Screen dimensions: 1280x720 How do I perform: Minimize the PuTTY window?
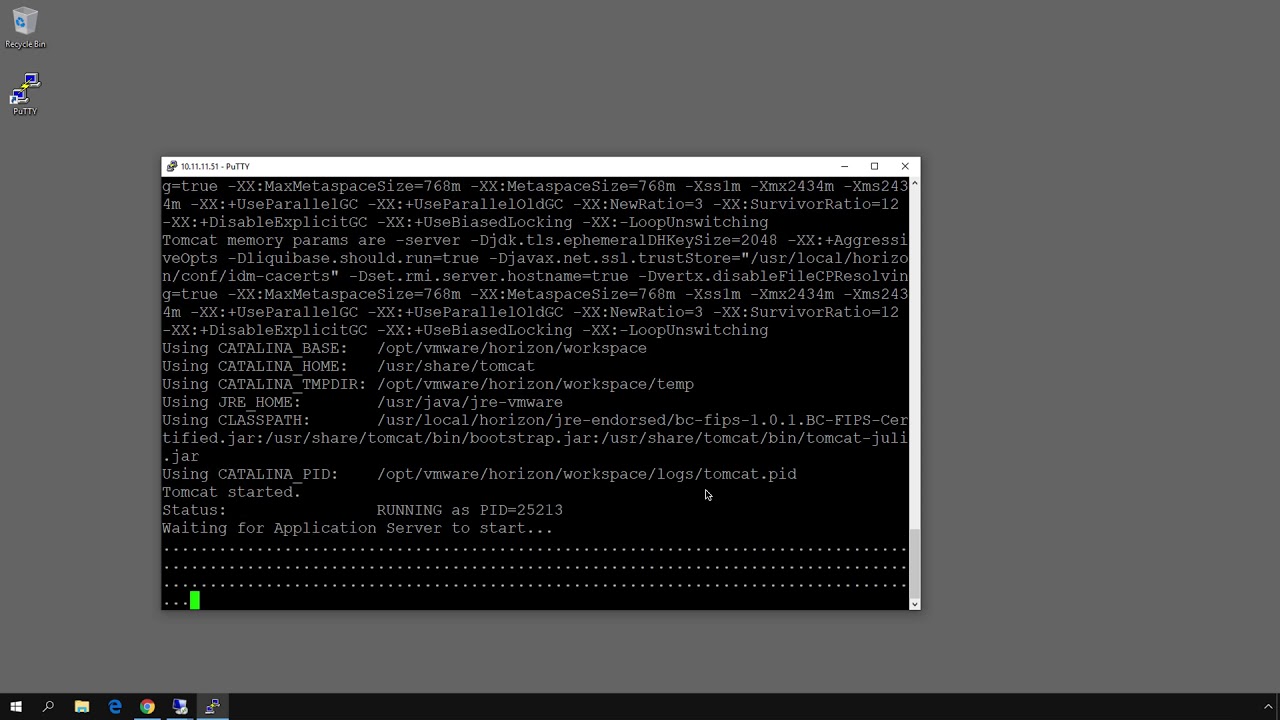tap(844, 166)
